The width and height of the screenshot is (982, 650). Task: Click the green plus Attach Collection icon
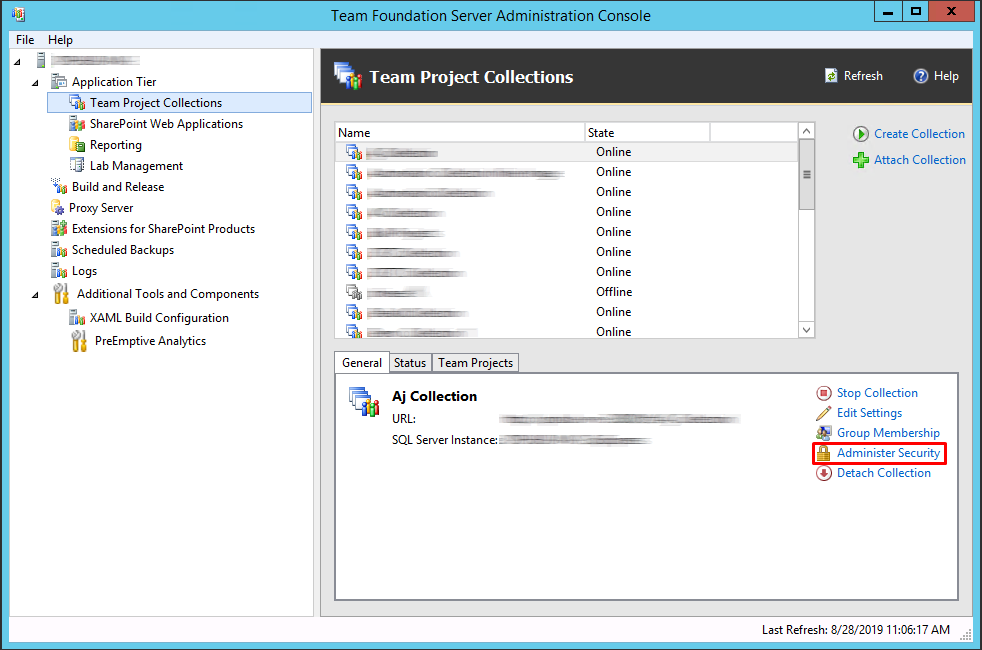click(861, 160)
